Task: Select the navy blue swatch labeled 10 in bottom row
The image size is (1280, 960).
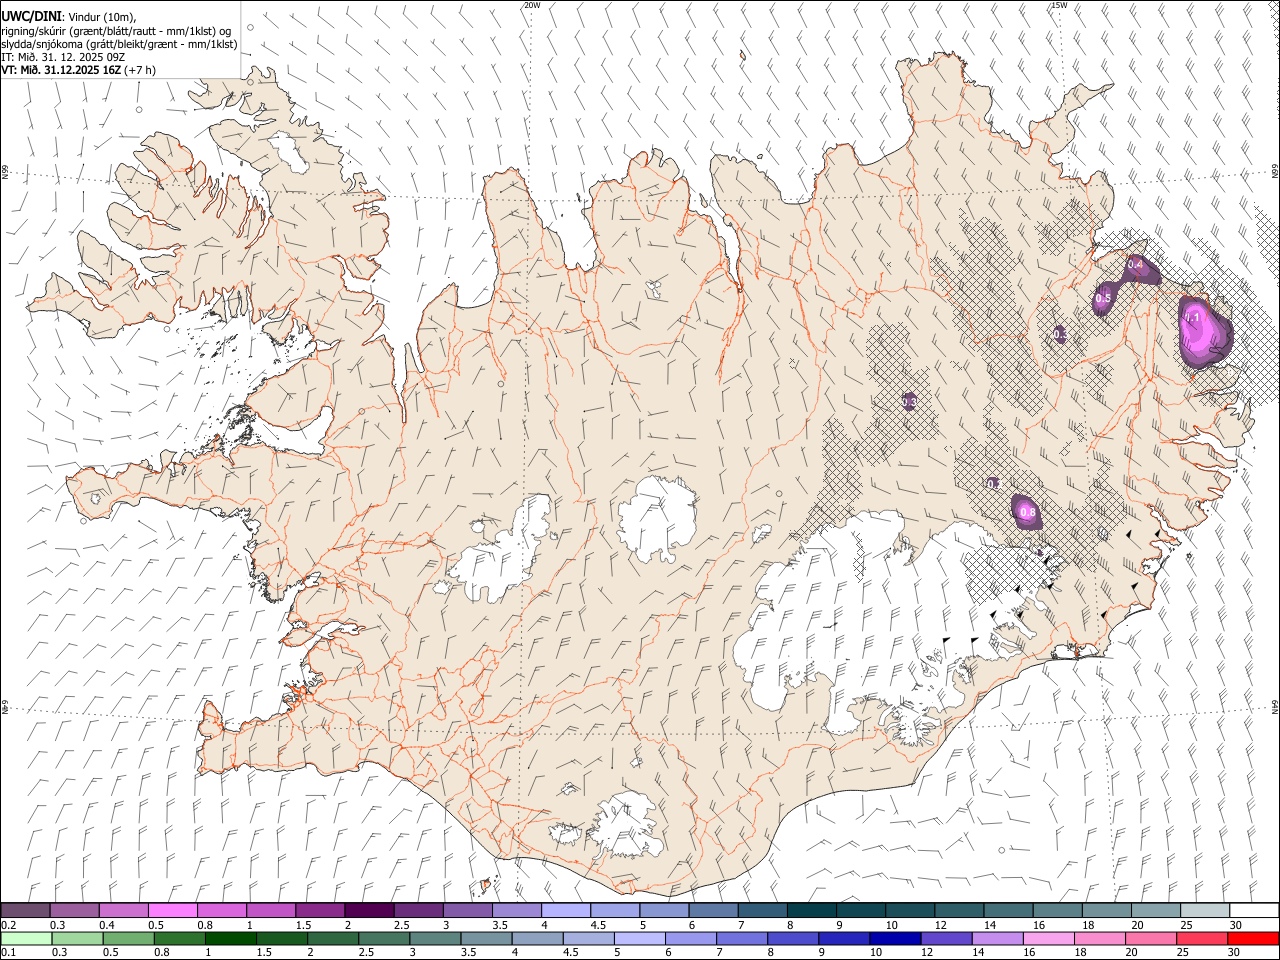Action: 895,938
